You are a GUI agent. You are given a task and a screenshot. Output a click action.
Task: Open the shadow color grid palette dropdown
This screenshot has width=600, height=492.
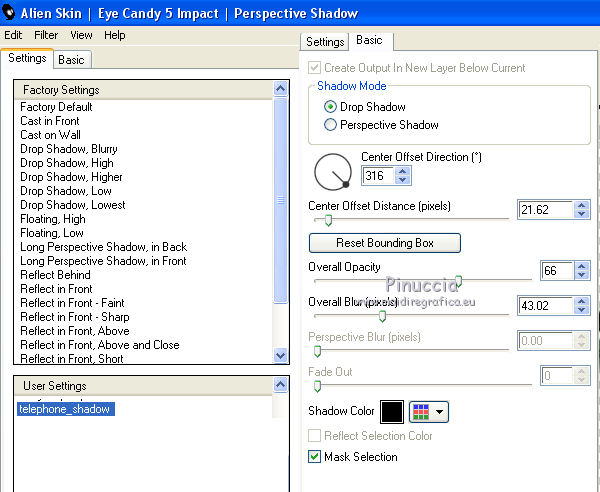(429, 412)
